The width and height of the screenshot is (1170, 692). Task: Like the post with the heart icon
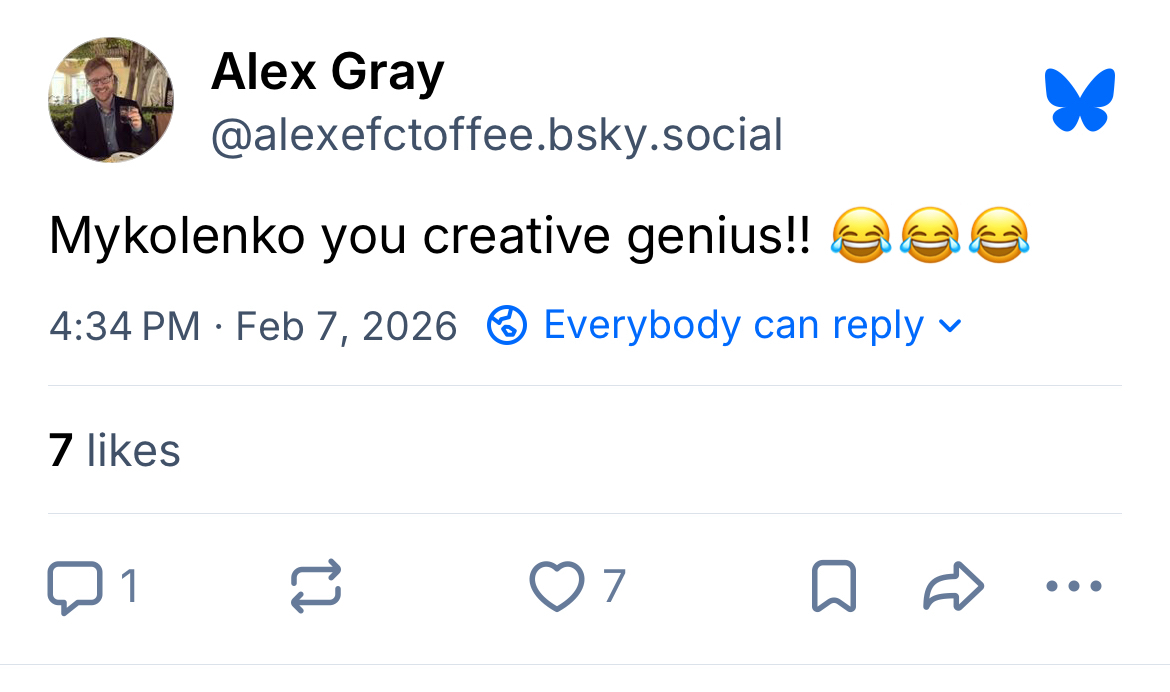coord(556,587)
